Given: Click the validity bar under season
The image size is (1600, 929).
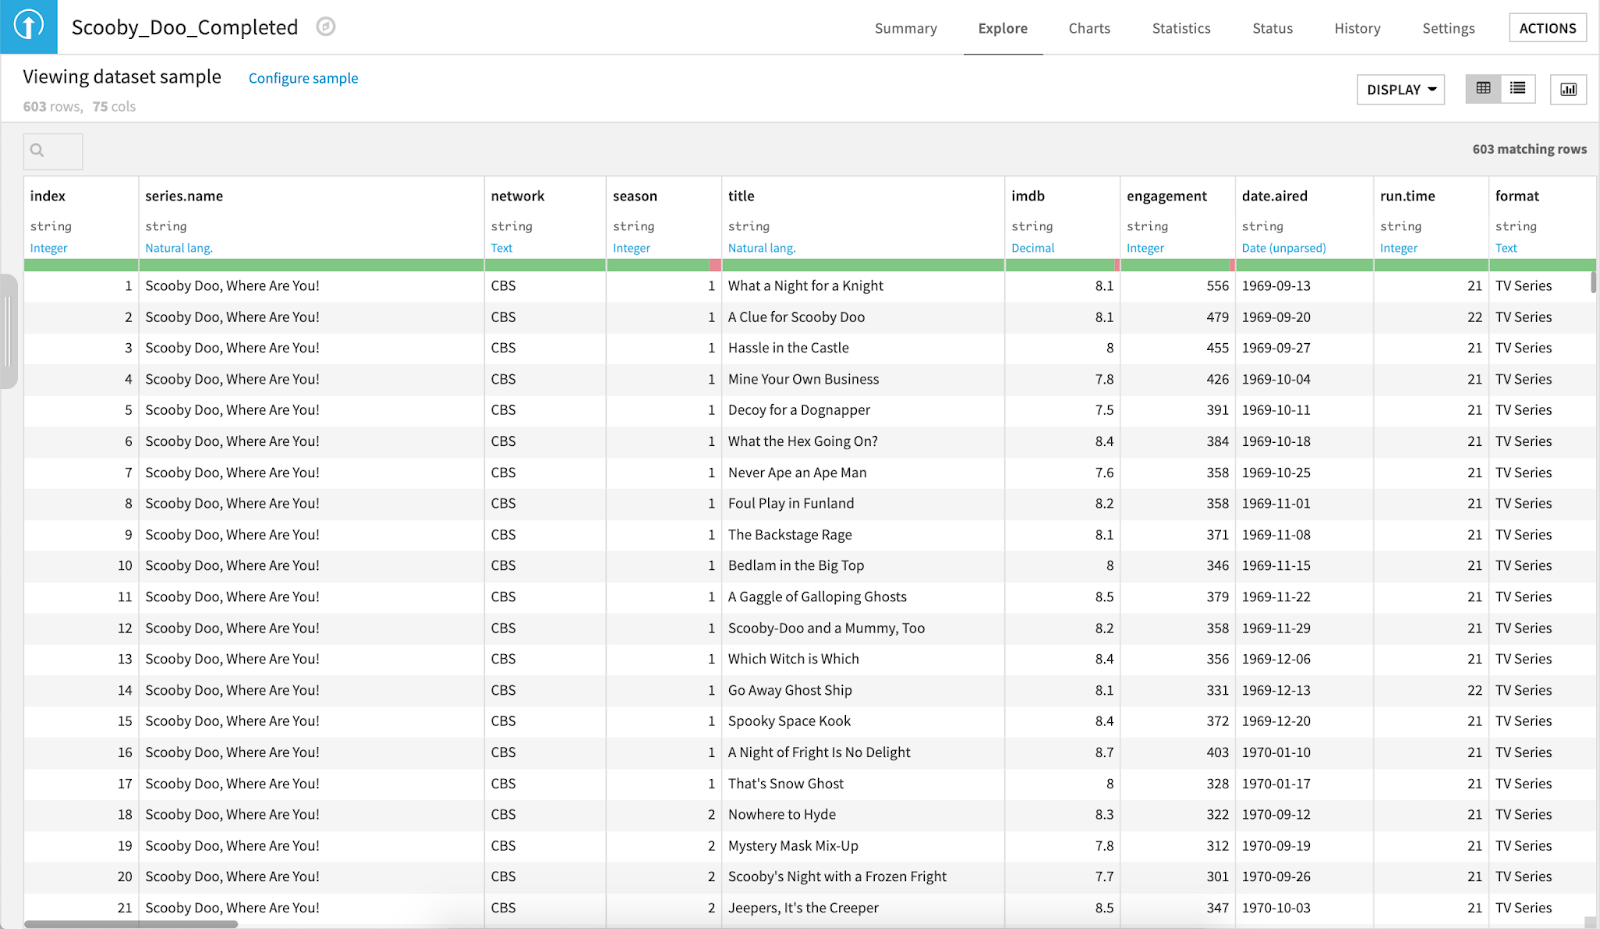Looking at the screenshot, I should pyautogui.click(x=664, y=265).
